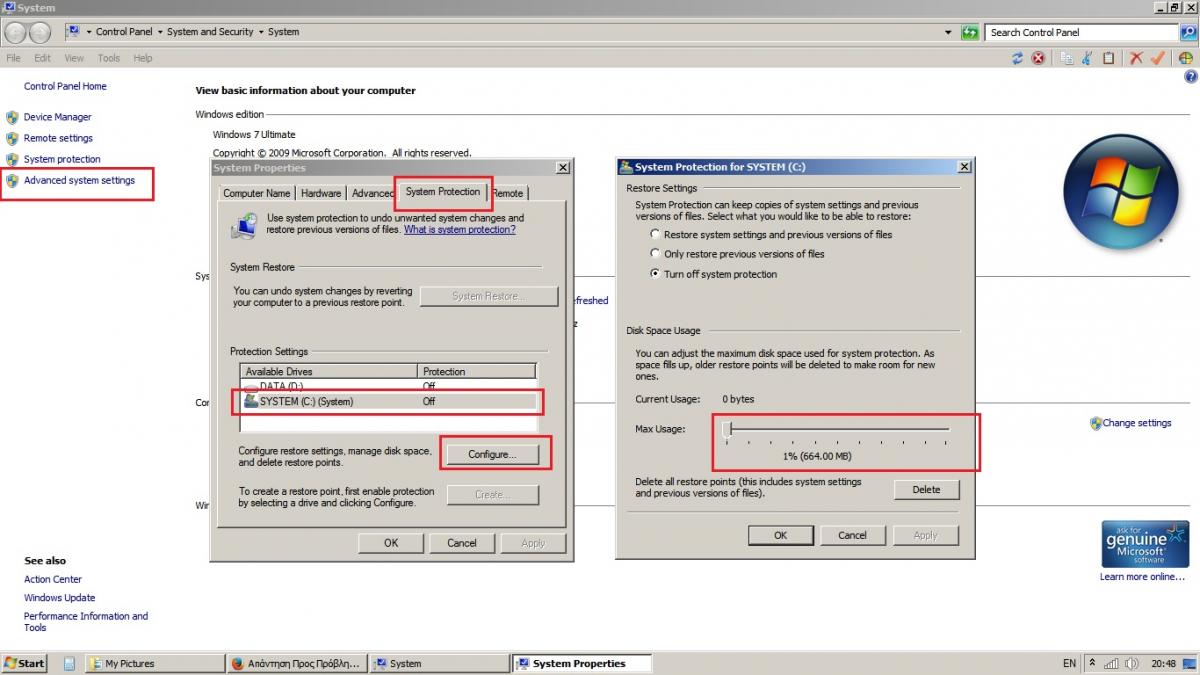This screenshot has width=1200, height=675.
Task: Switch to the Remote tab
Action: click(508, 193)
